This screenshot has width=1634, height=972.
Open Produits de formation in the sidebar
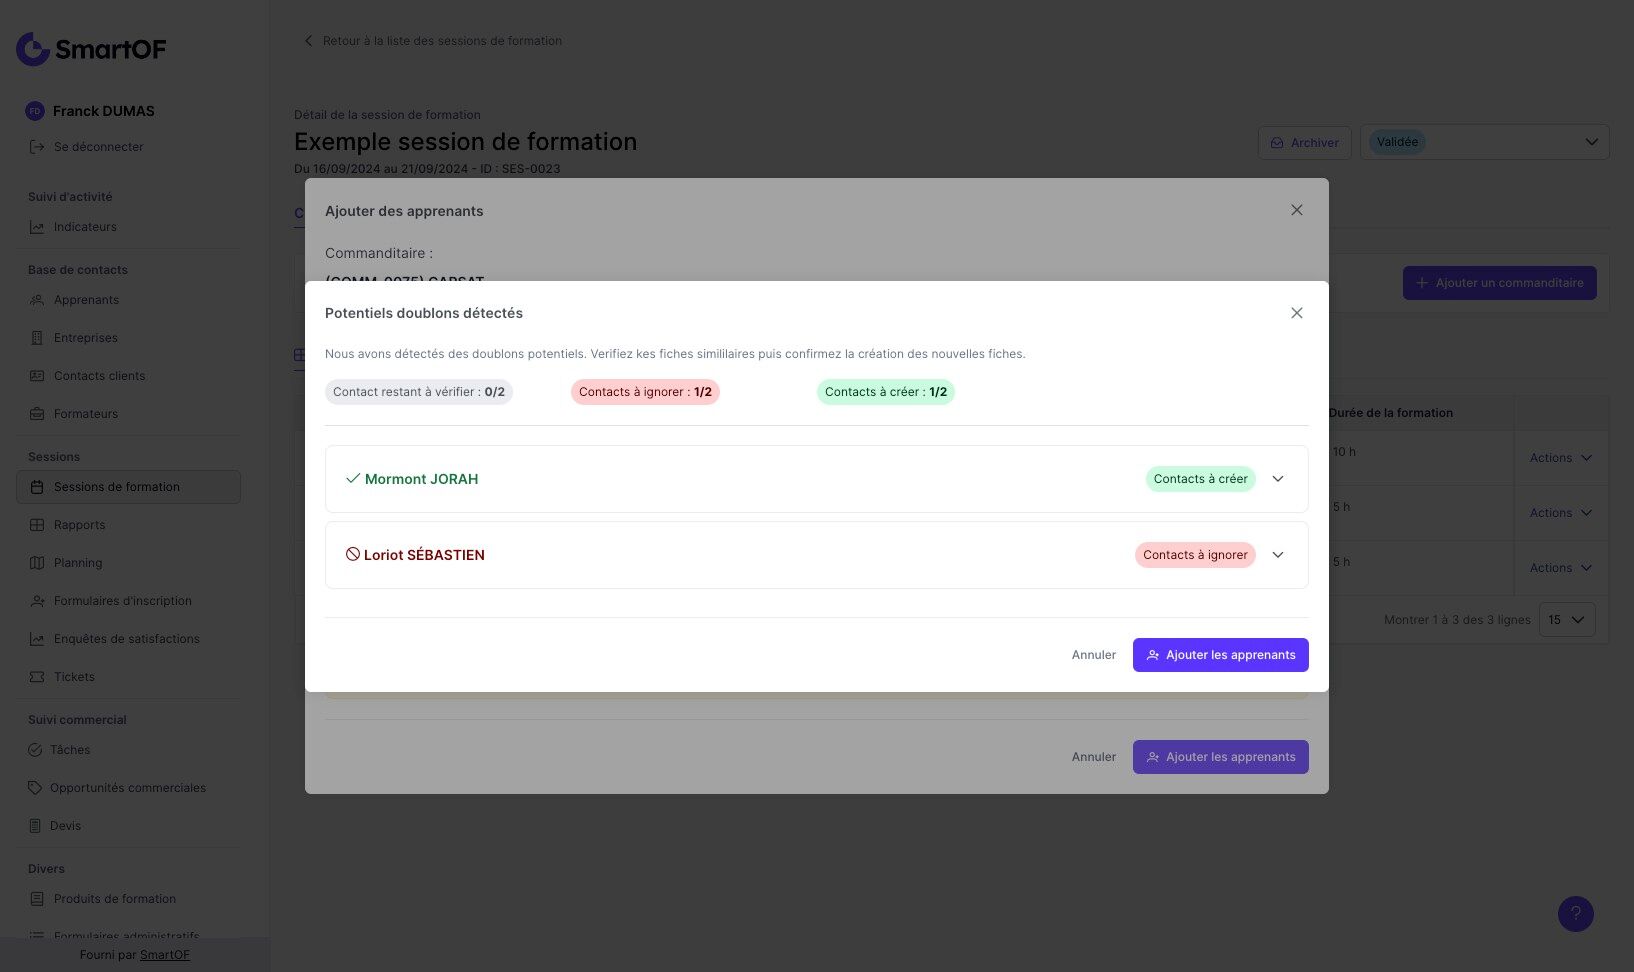pyautogui.click(x=115, y=899)
